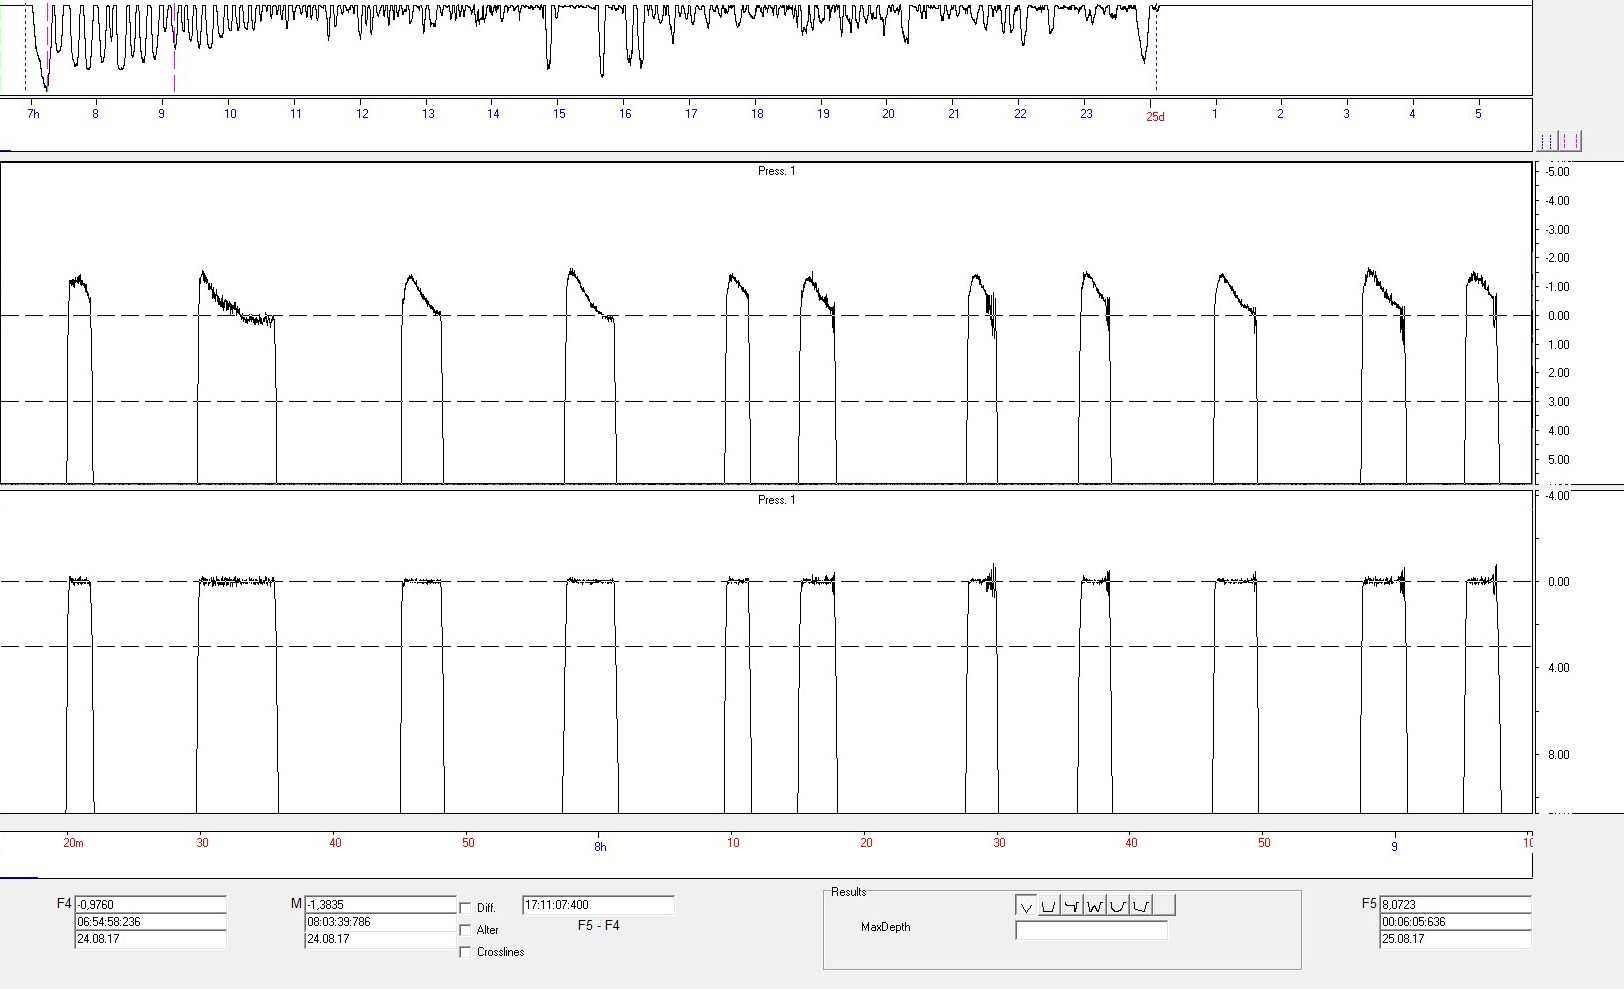The height and width of the screenshot is (989, 1624).
Task: Click the 25d day marker on overview axis
Action: pyautogui.click(x=1155, y=116)
